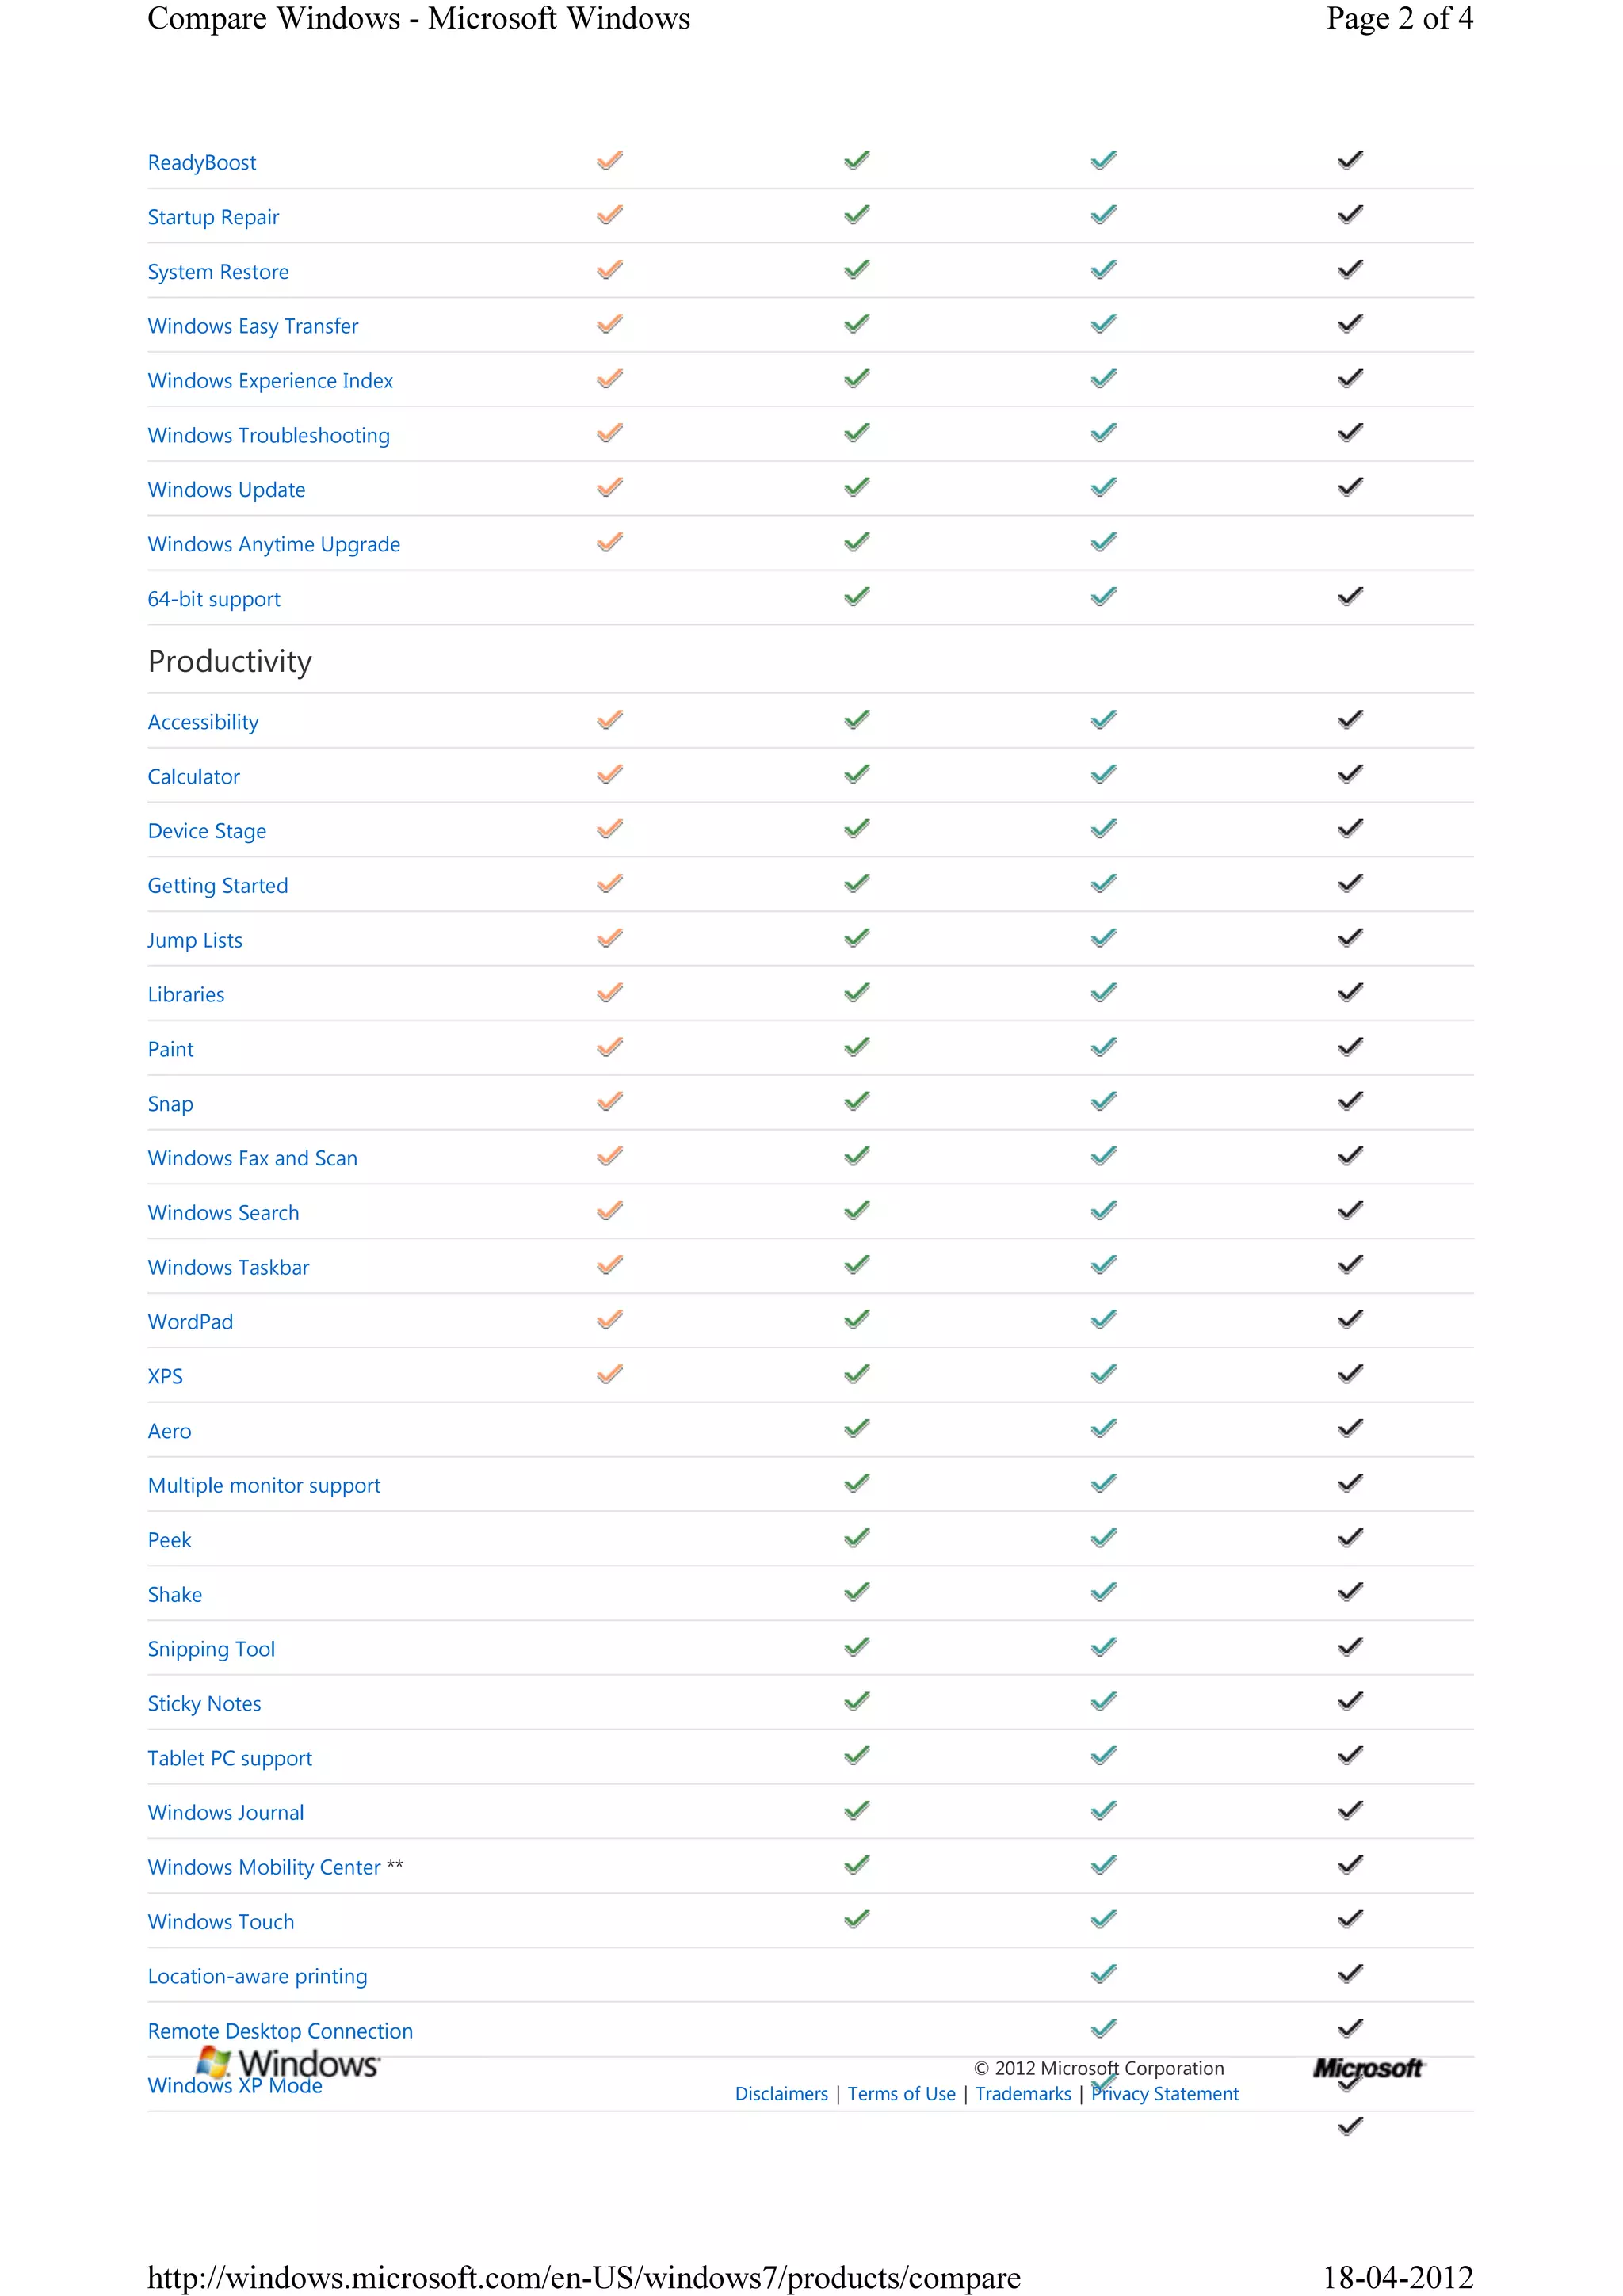1623x2296 pixels.
Task: Follow the Remote Desktop Connection link
Action: click(x=280, y=2031)
